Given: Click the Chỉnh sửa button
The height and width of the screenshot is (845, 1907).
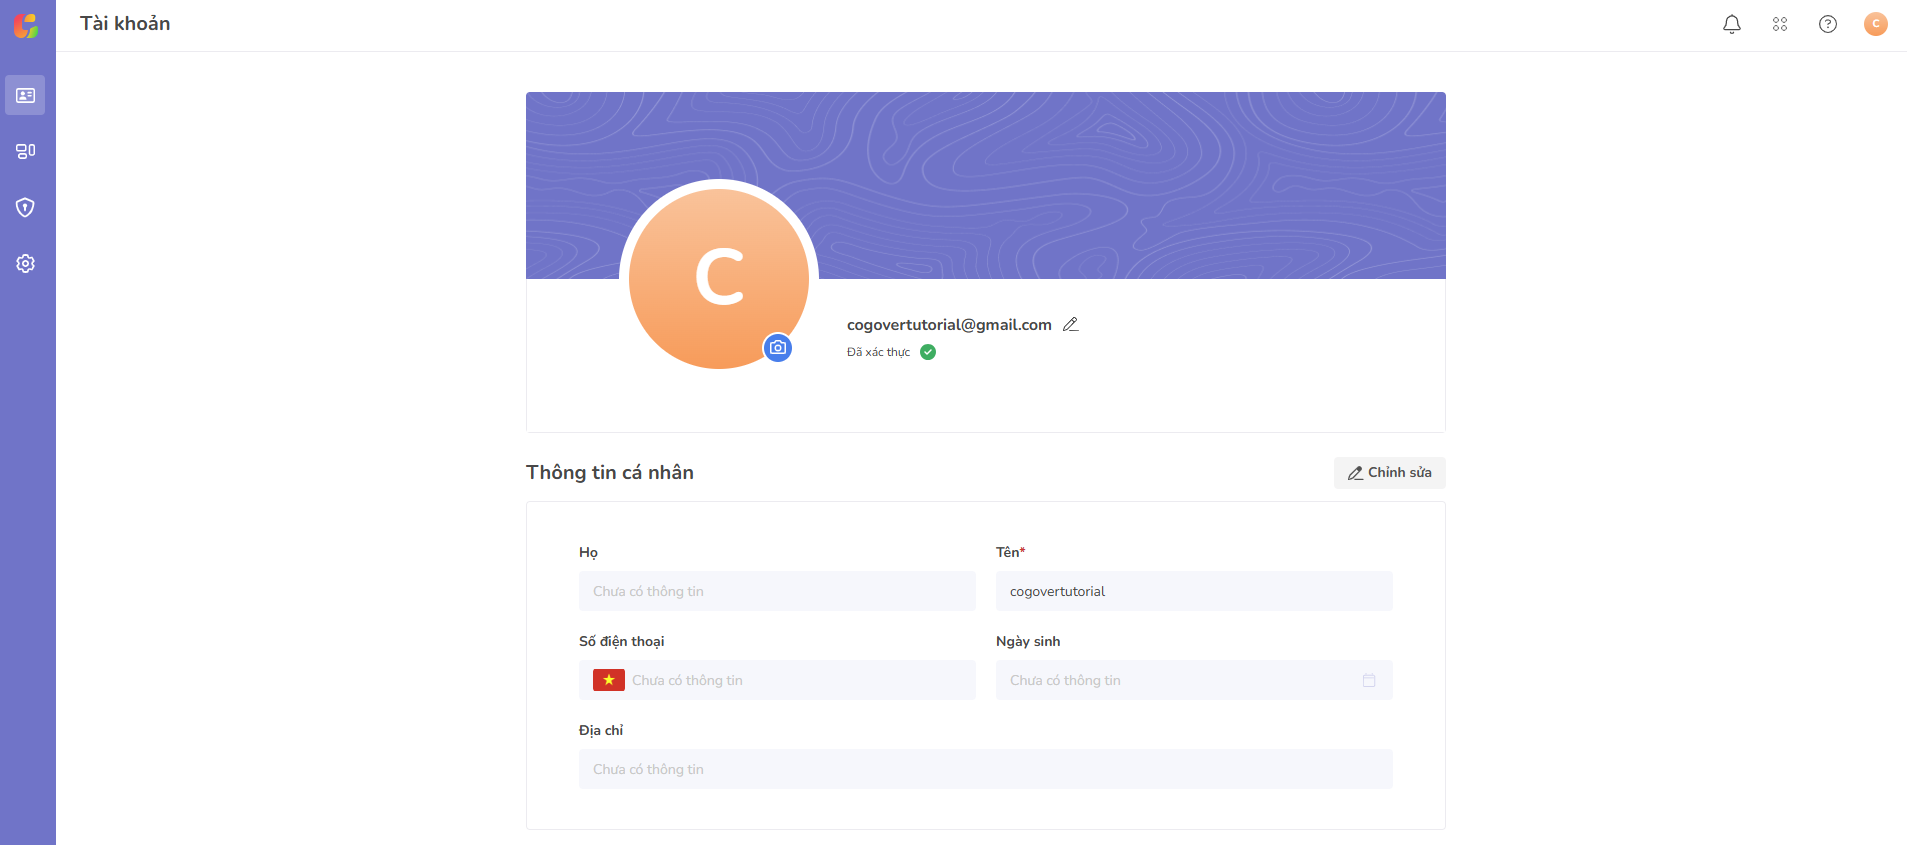Looking at the screenshot, I should [x=1389, y=473].
